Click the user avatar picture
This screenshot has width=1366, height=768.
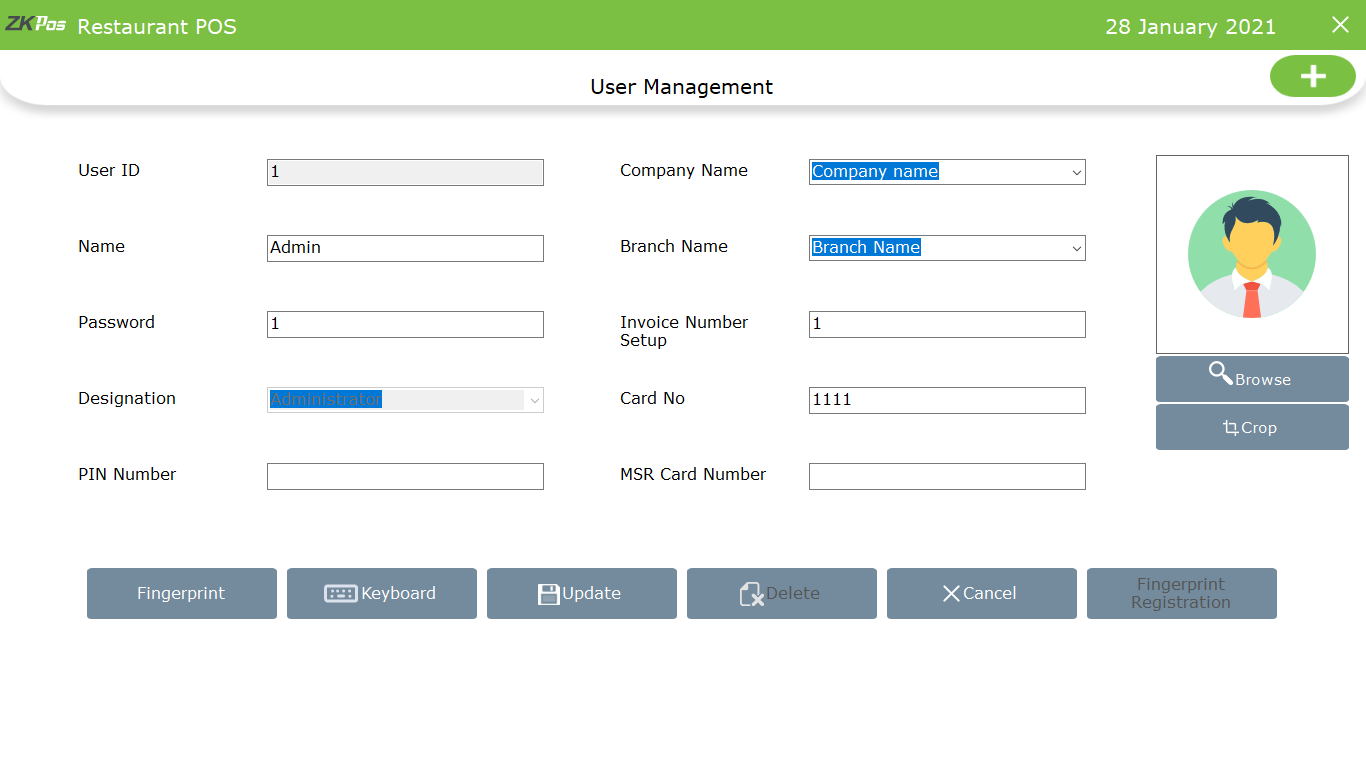click(x=1252, y=254)
